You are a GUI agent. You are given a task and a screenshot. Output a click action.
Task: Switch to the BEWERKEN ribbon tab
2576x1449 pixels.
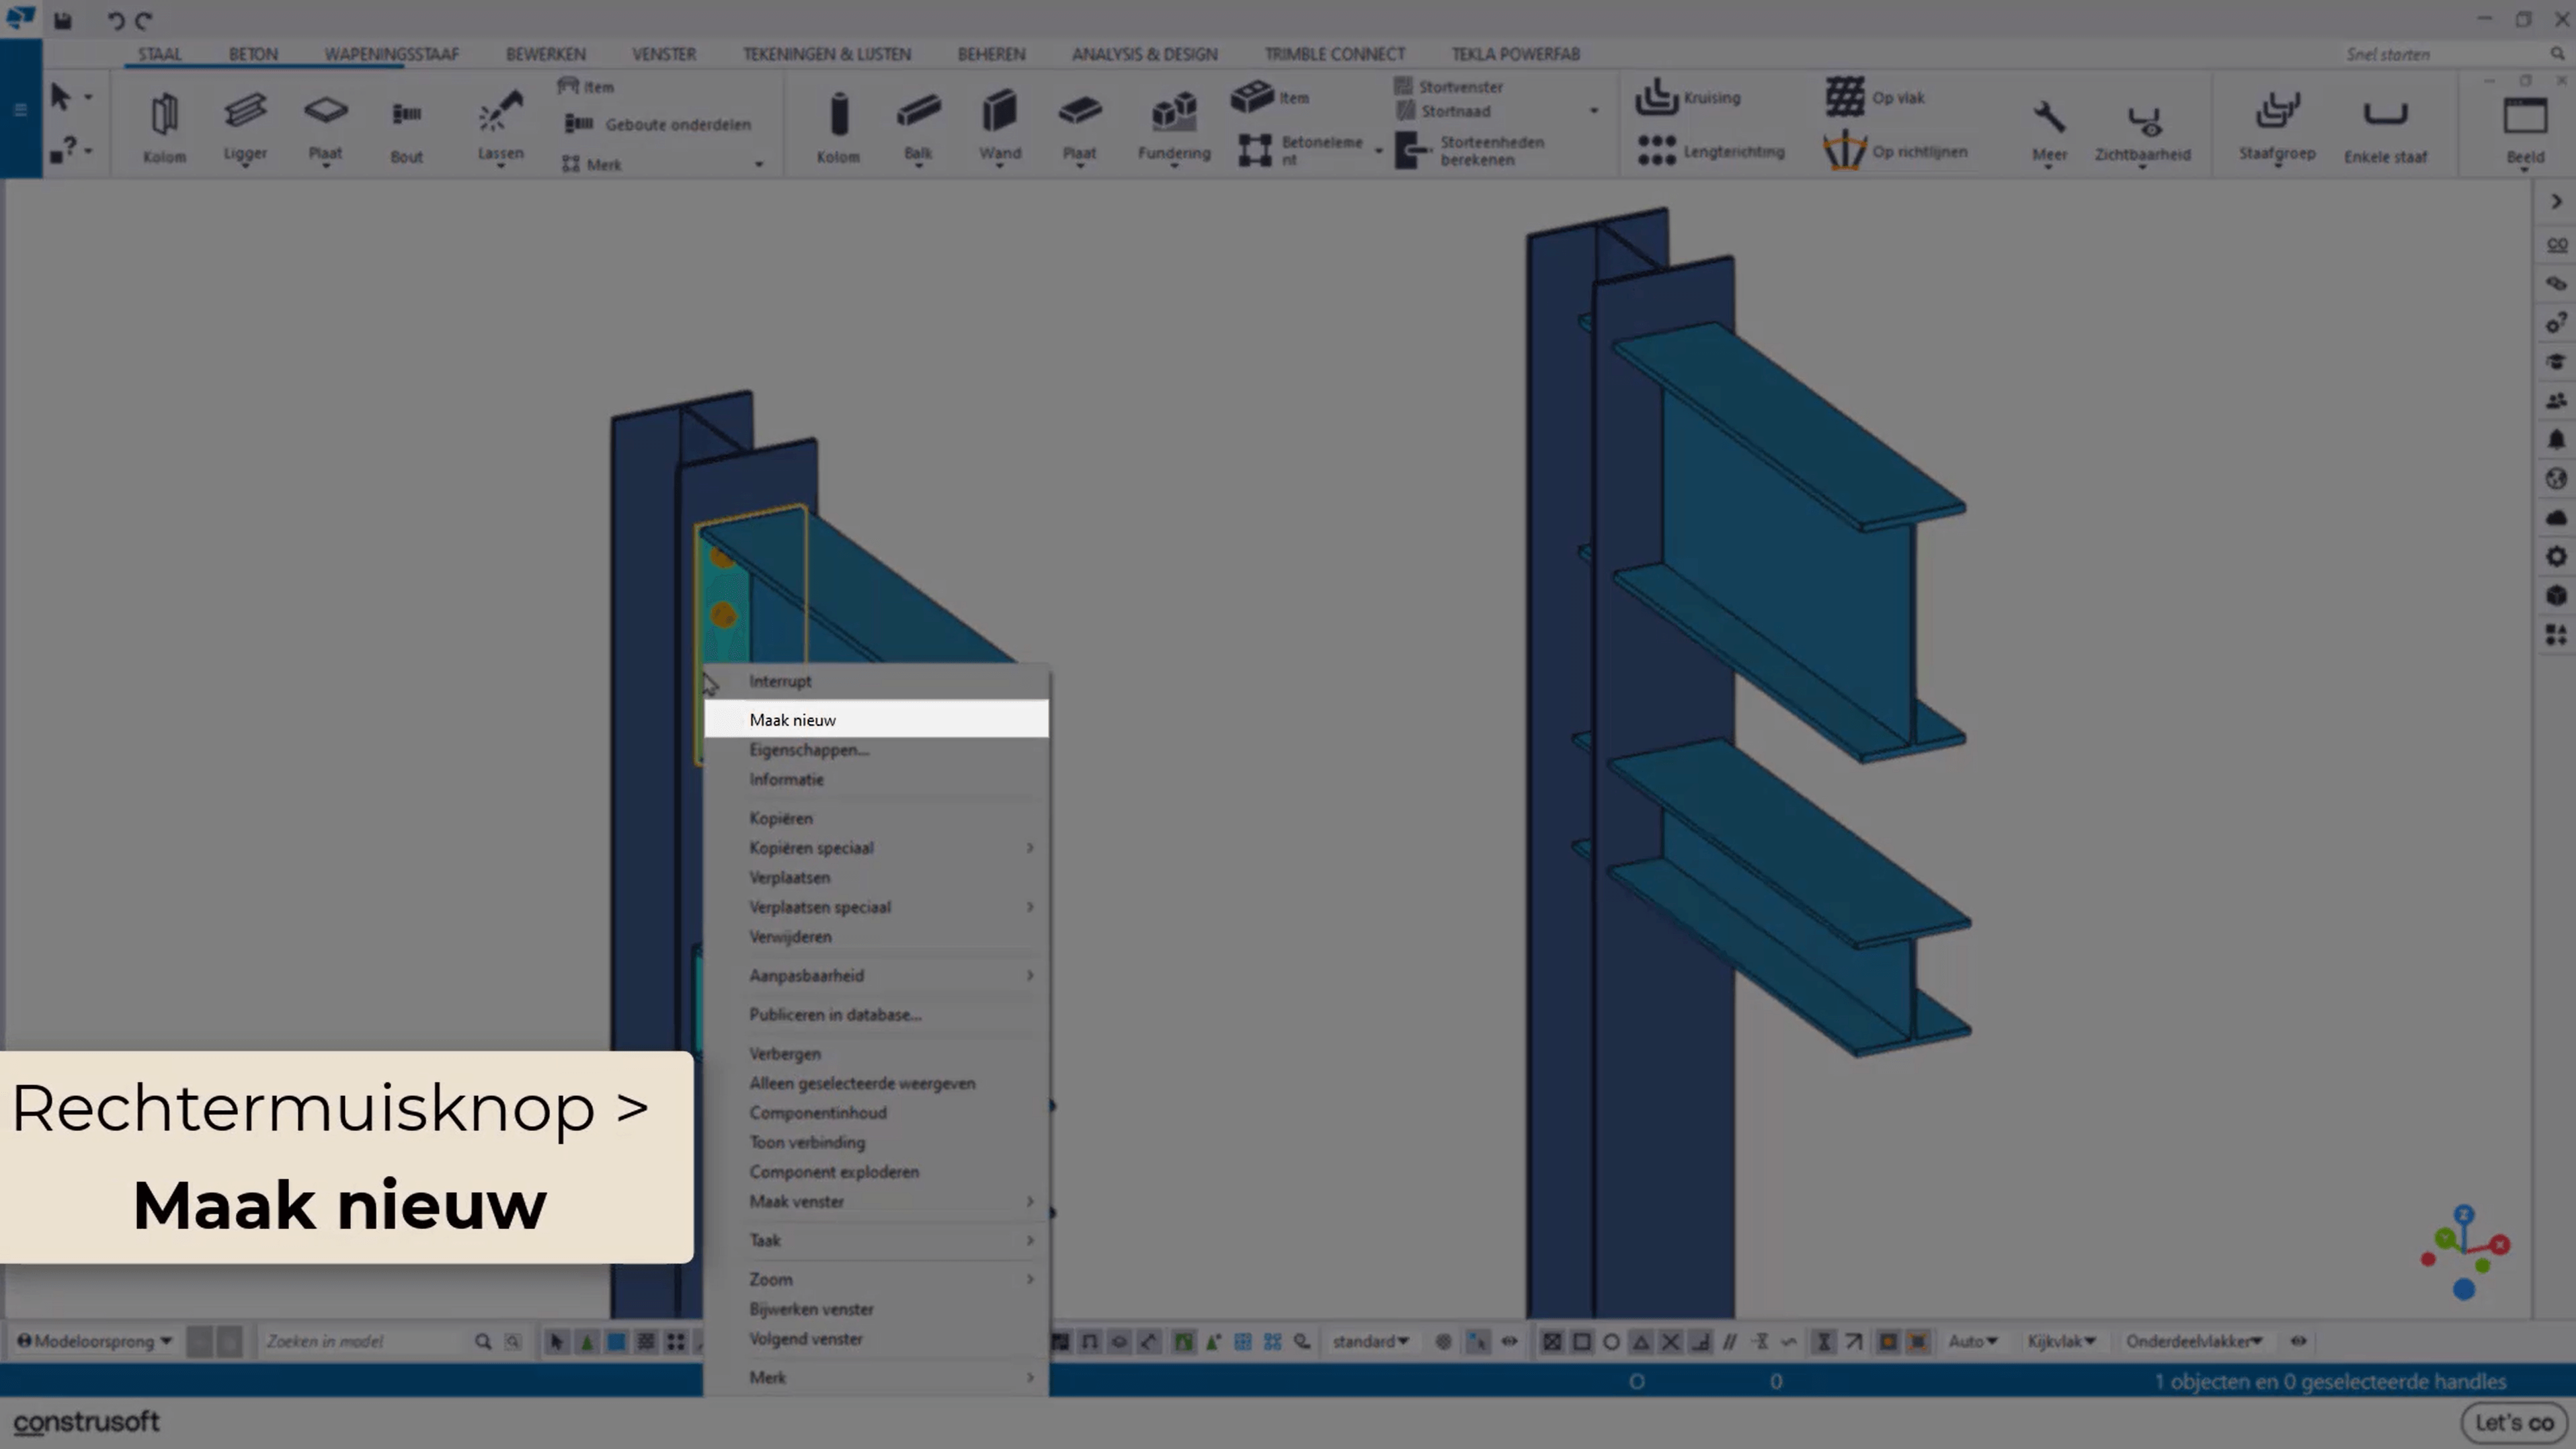point(545,54)
